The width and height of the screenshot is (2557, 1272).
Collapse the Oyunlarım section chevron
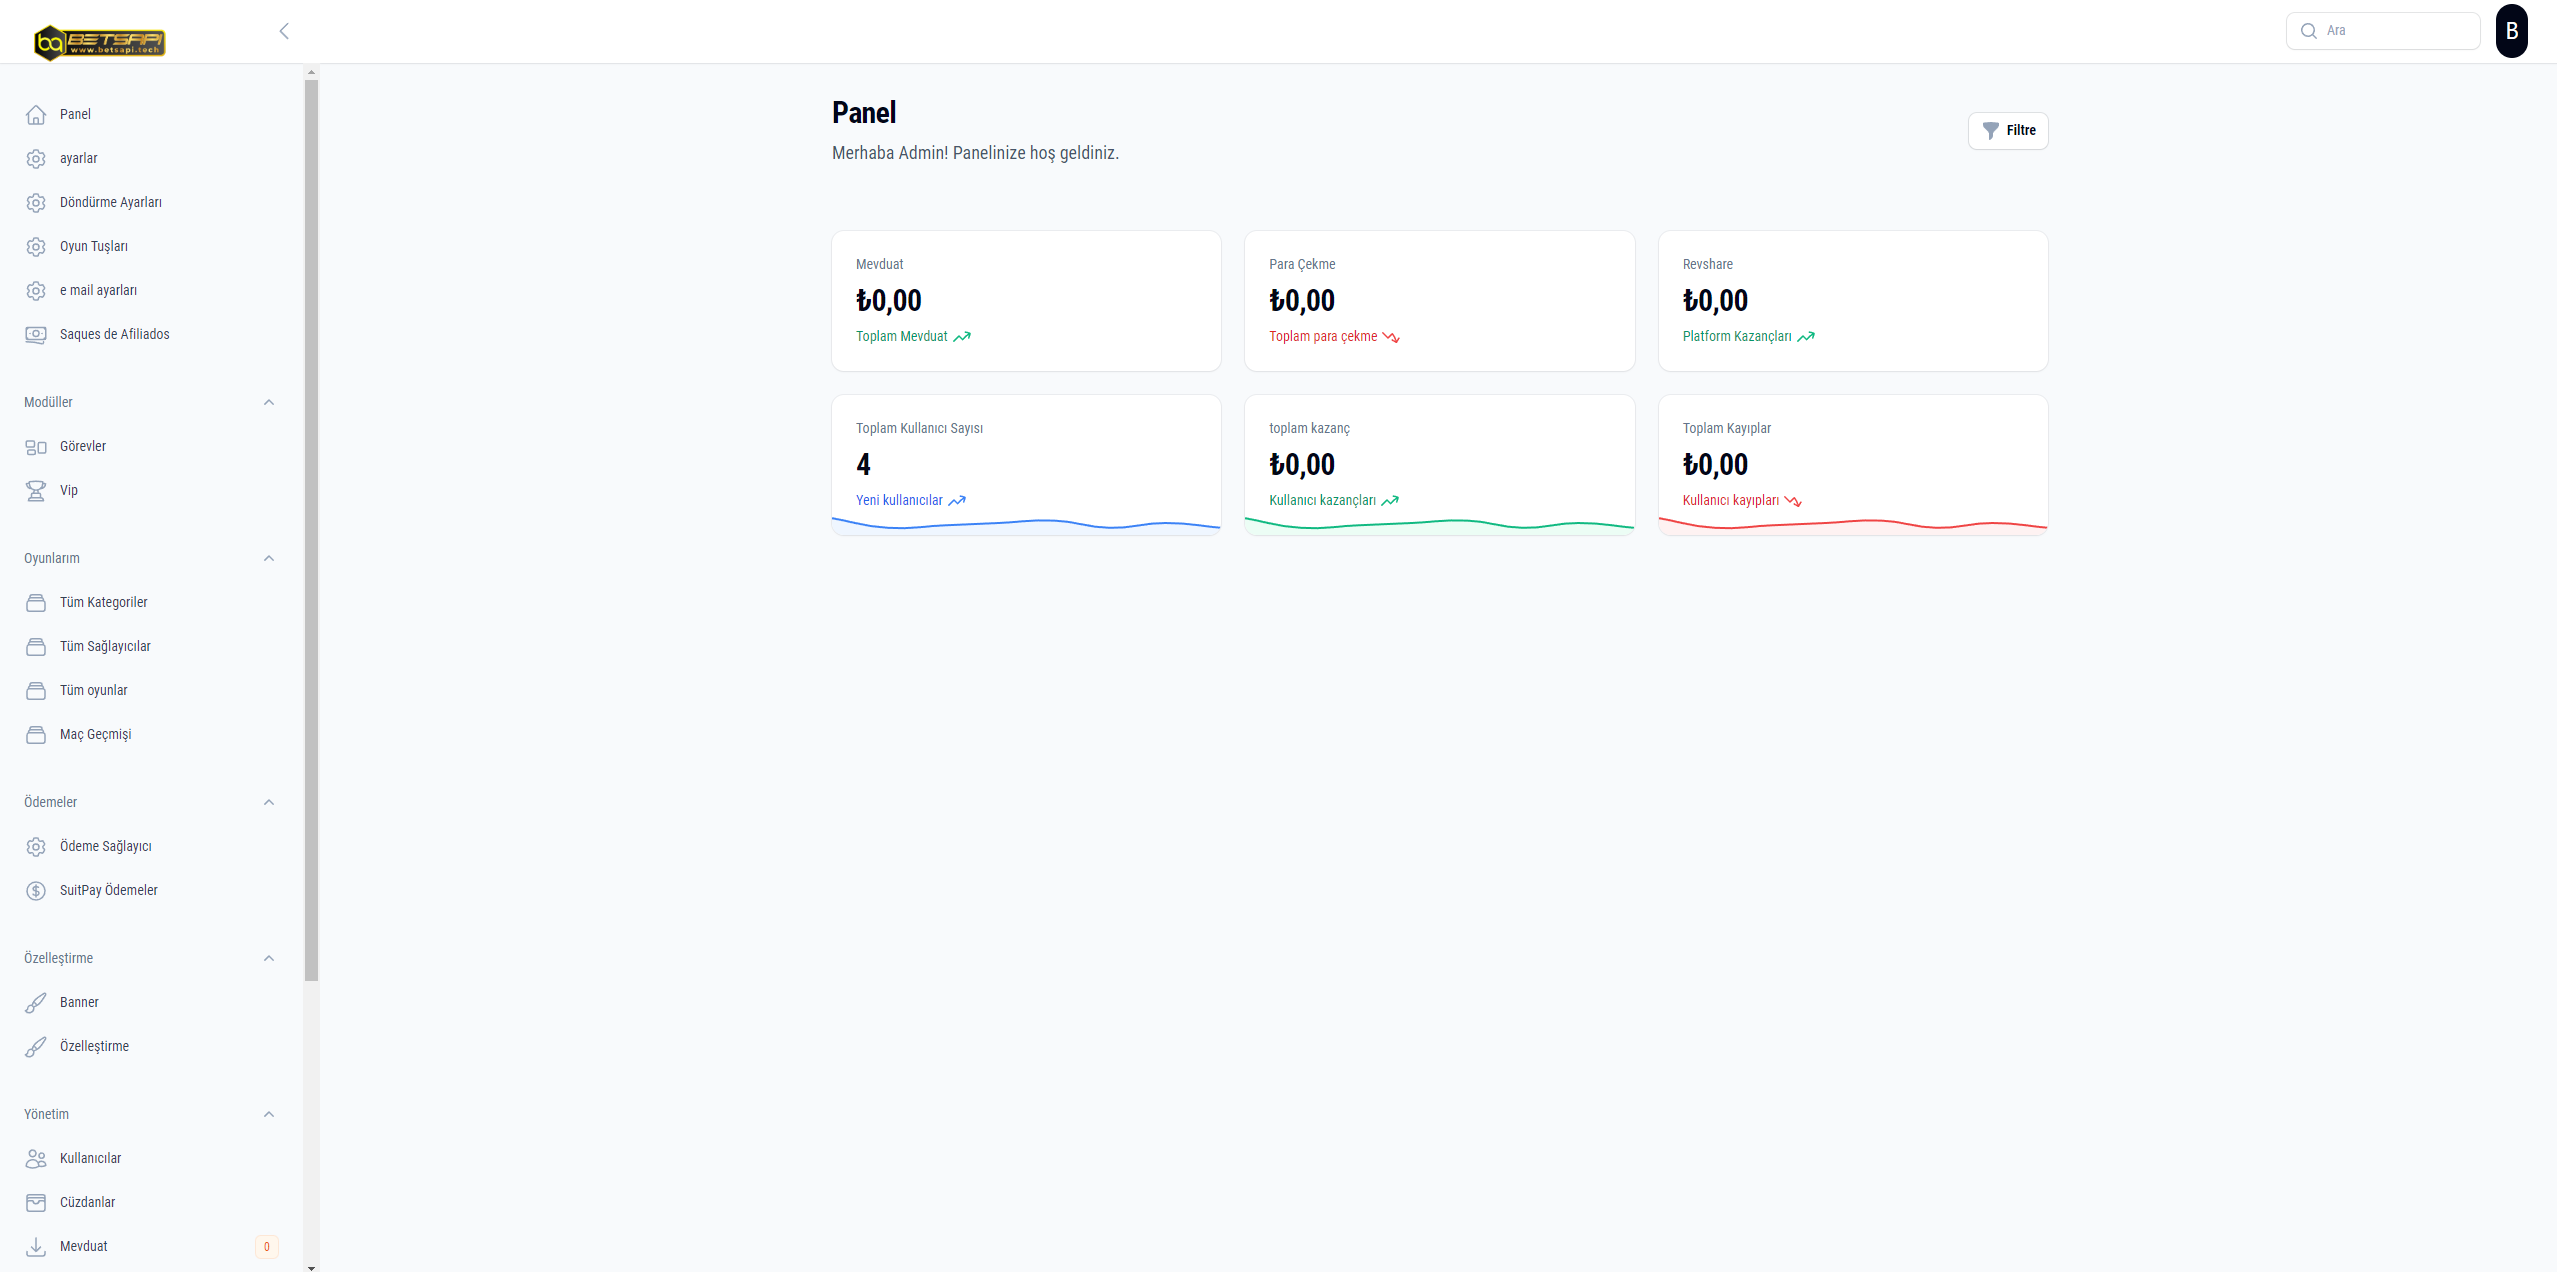[x=268, y=558]
